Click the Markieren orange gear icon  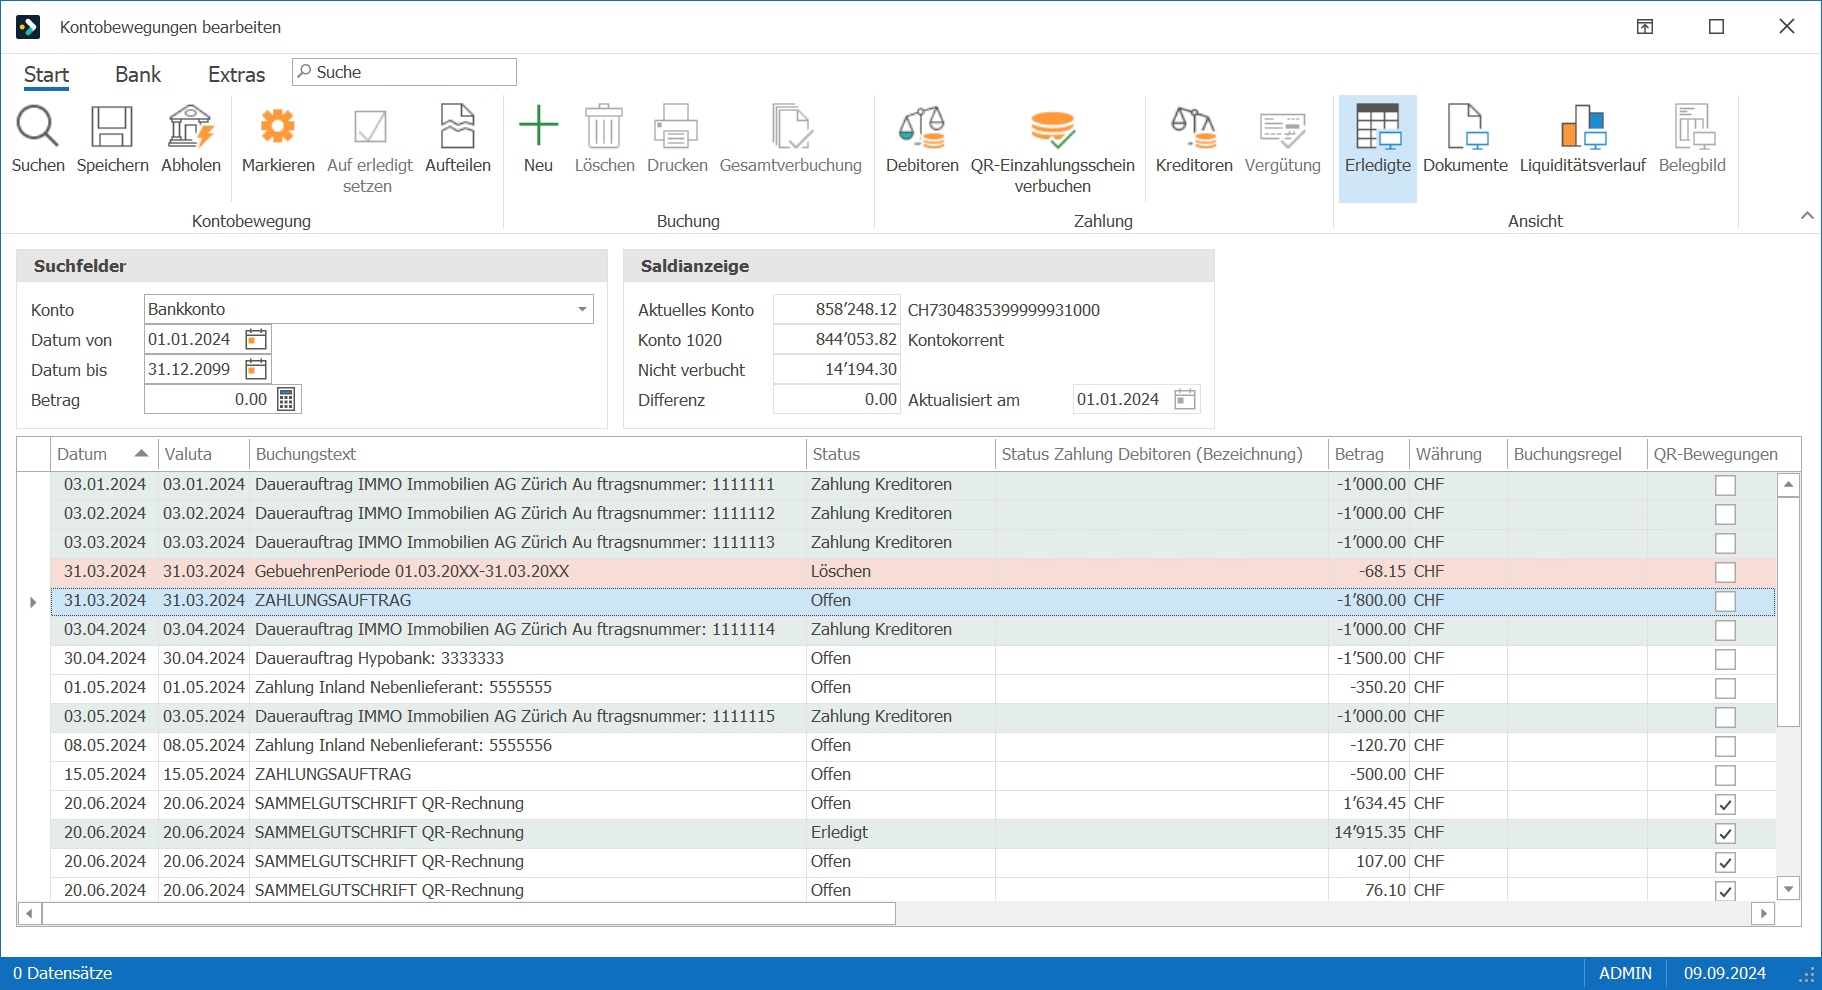[x=278, y=127]
